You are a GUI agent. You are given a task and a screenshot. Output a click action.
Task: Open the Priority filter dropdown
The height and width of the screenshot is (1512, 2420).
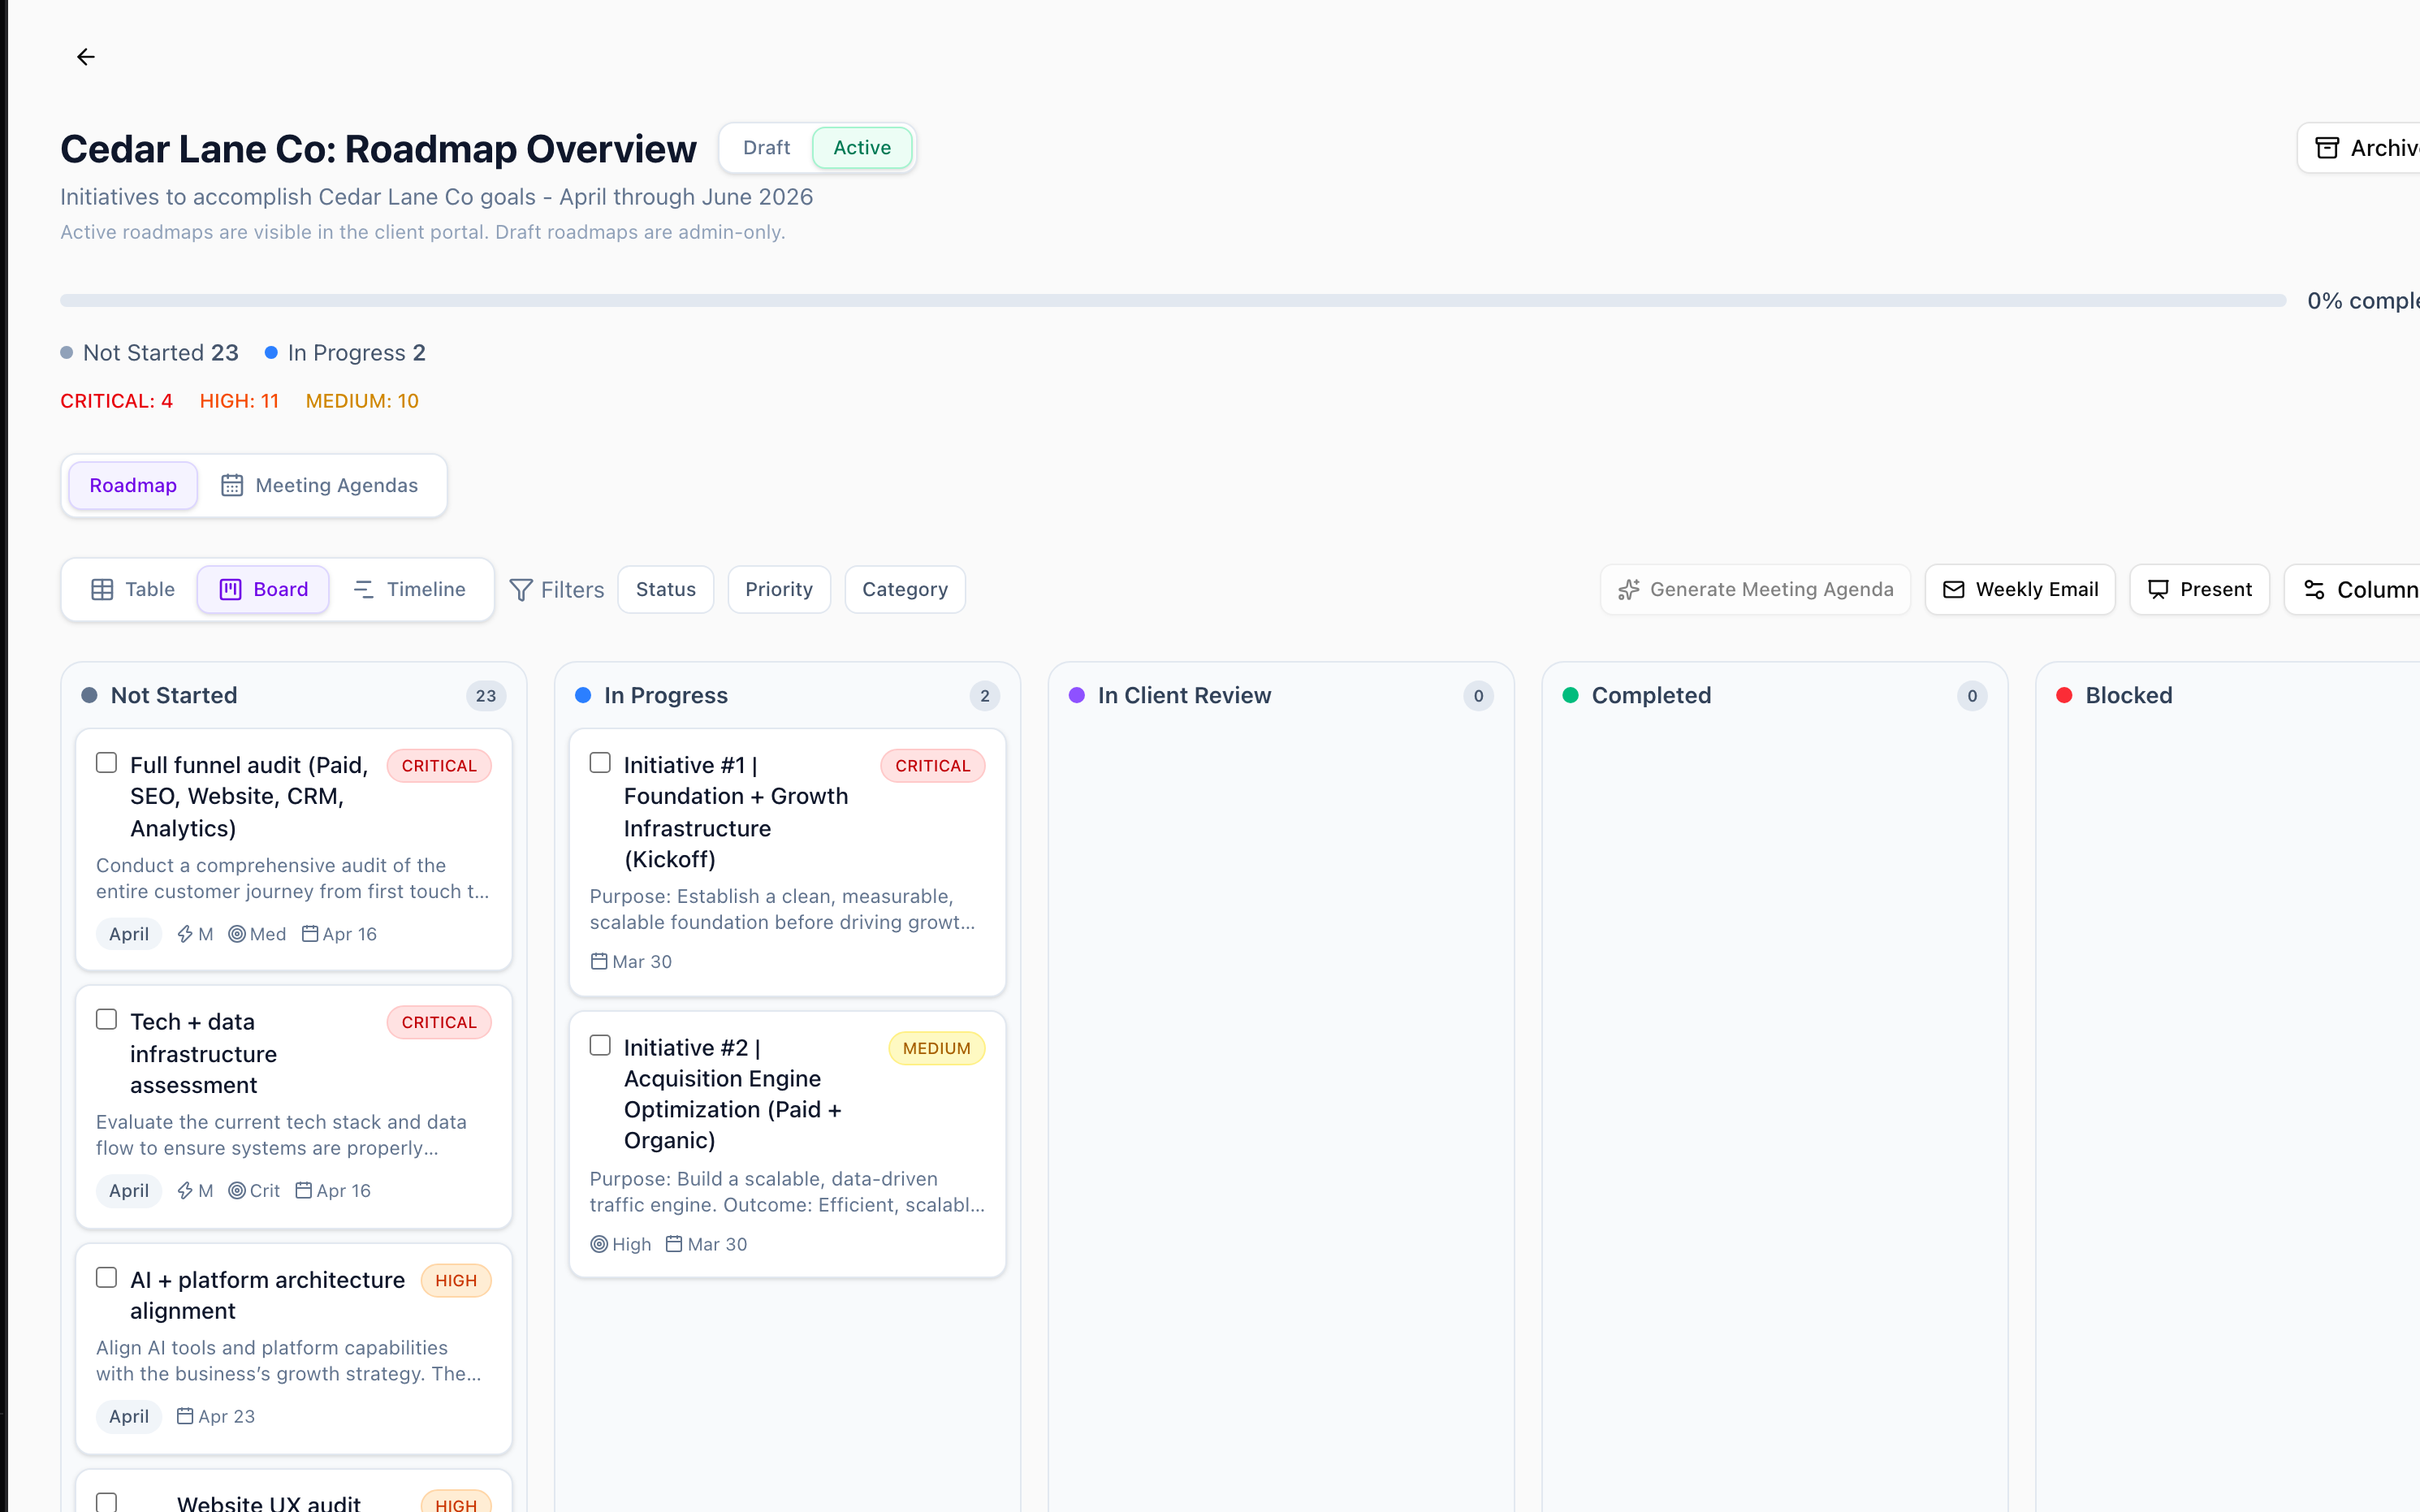tap(779, 590)
